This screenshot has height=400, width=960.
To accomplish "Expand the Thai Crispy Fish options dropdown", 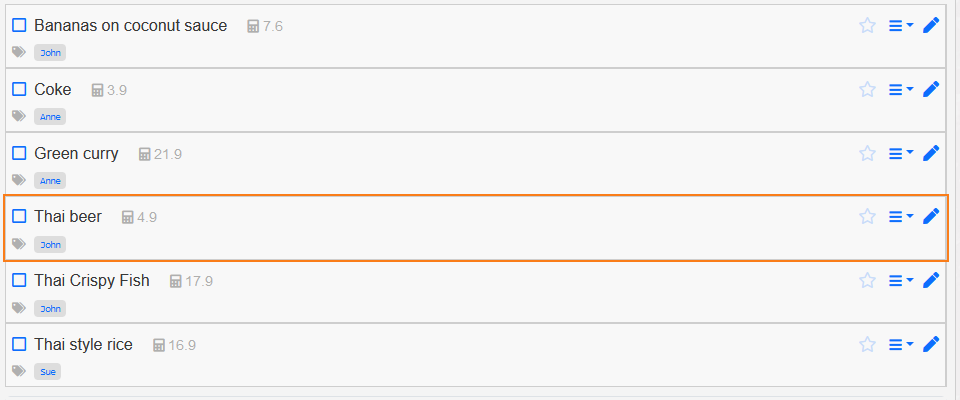I will (900, 280).
